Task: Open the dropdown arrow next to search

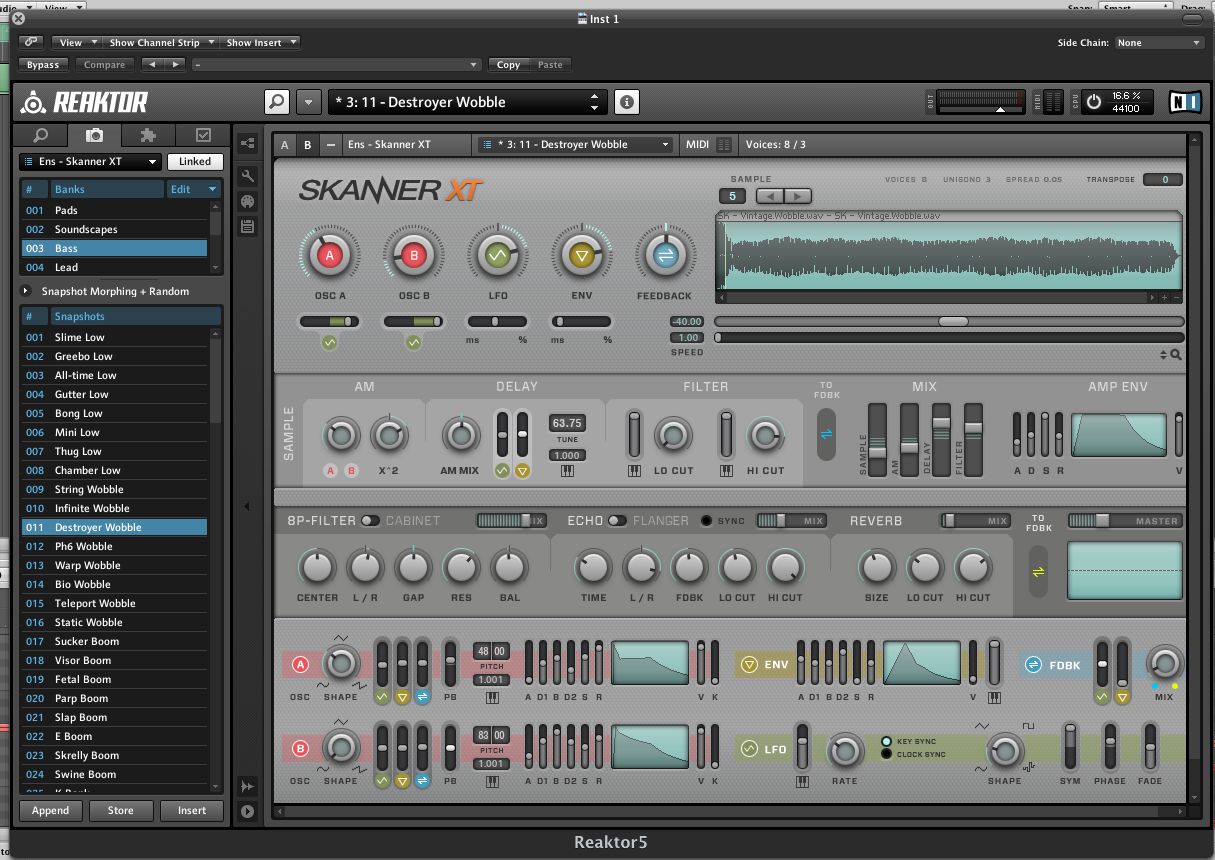Action: pyautogui.click(x=308, y=102)
